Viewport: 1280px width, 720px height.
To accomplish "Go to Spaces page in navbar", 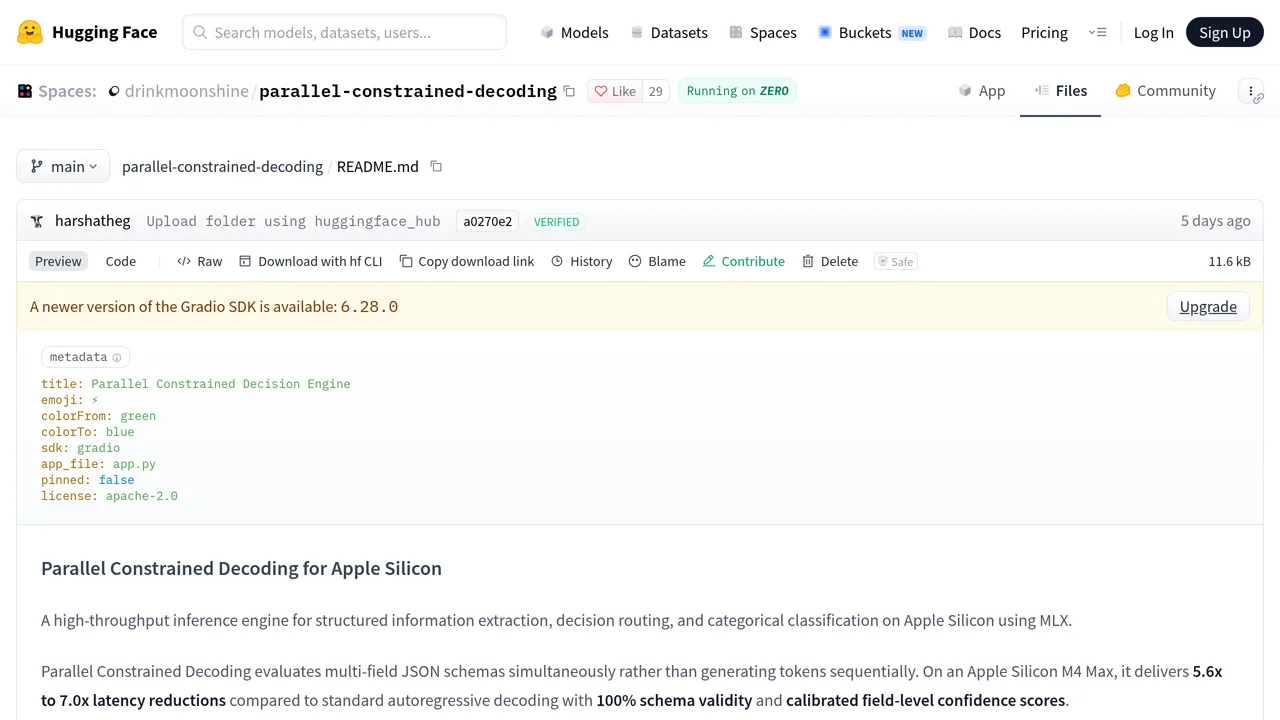I will click(x=763, y=32).
